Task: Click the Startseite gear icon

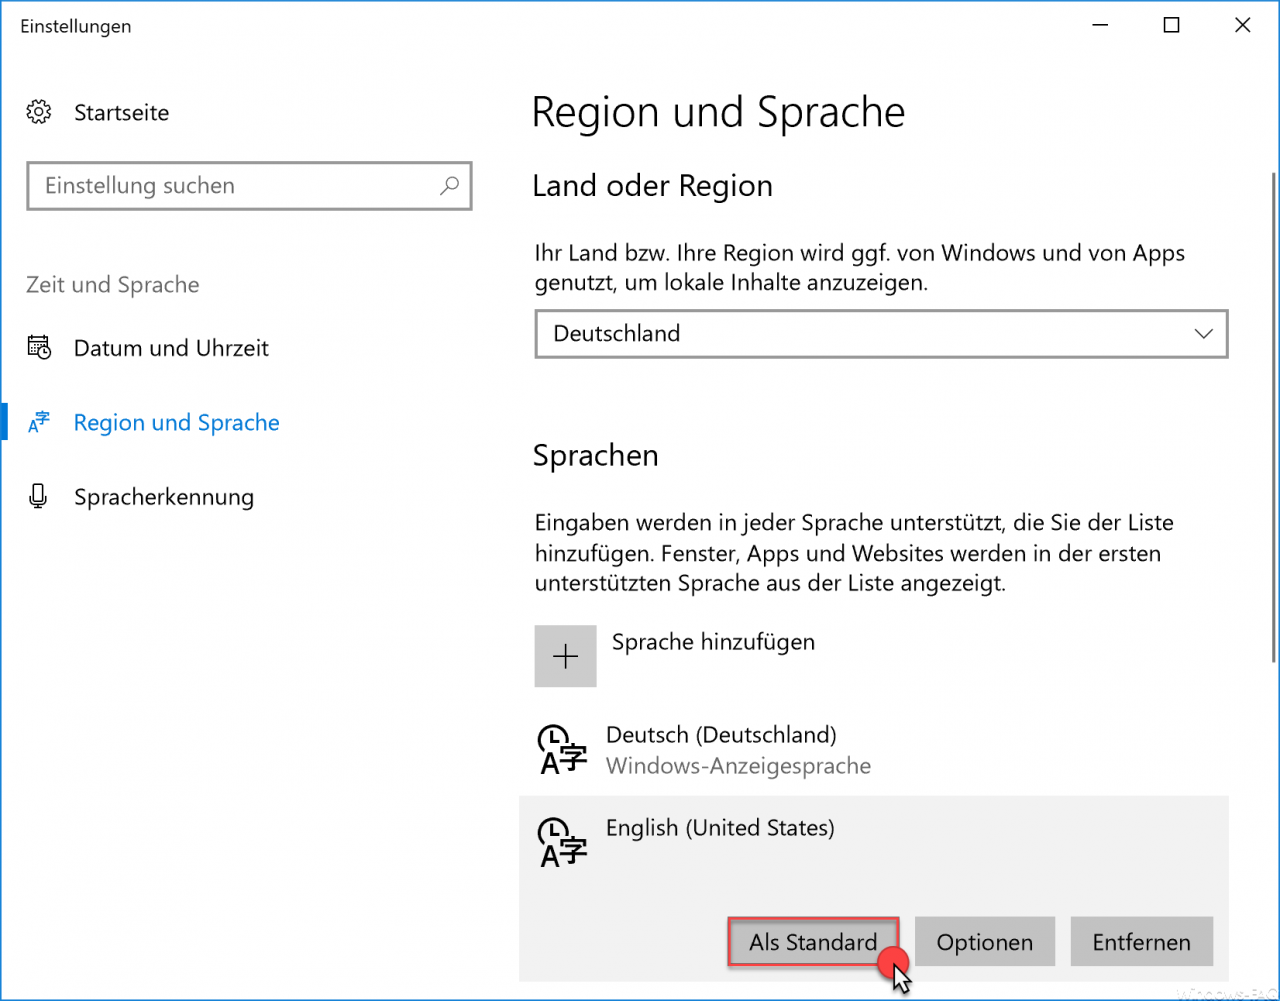Action: point(39,112)
